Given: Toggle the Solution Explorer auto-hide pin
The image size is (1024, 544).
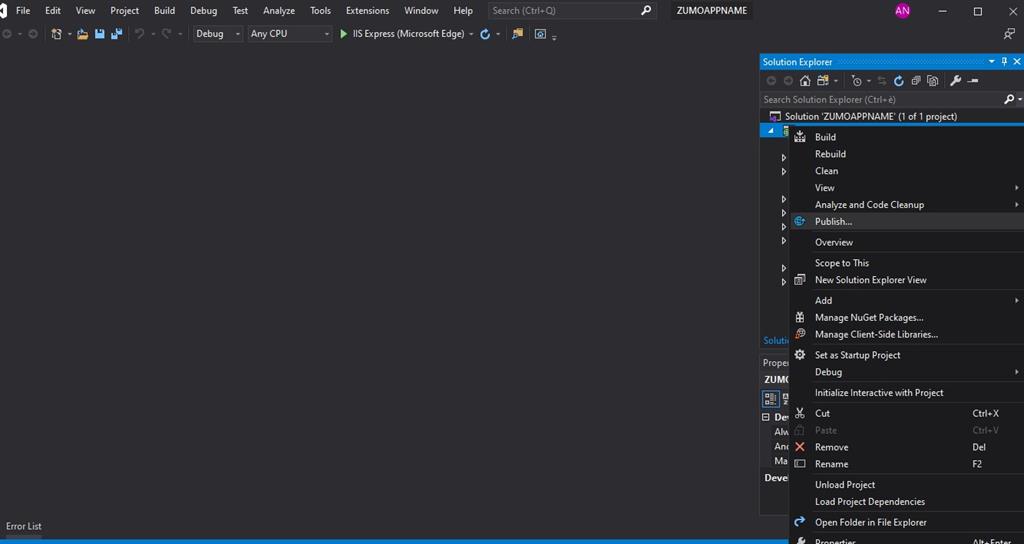Looking at the screenshot, I should (x=1004, y=62).
